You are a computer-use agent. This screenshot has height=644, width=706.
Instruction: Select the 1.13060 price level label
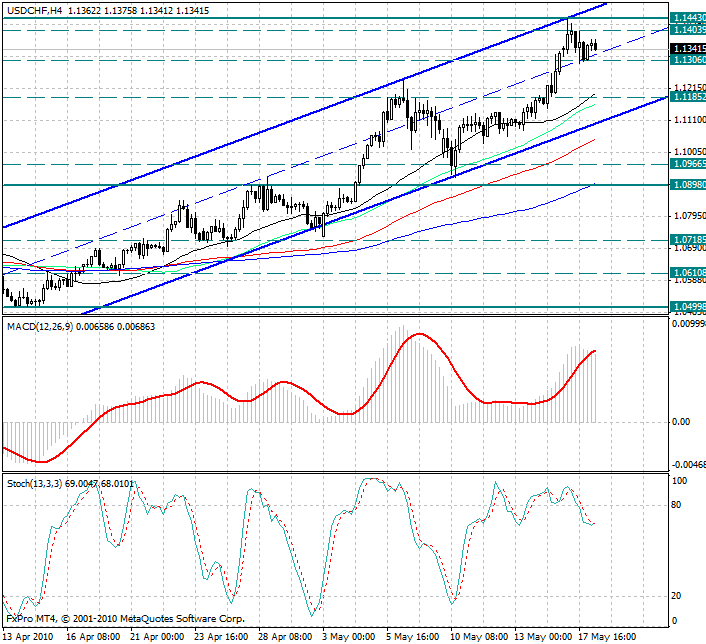tap(688, 59)
